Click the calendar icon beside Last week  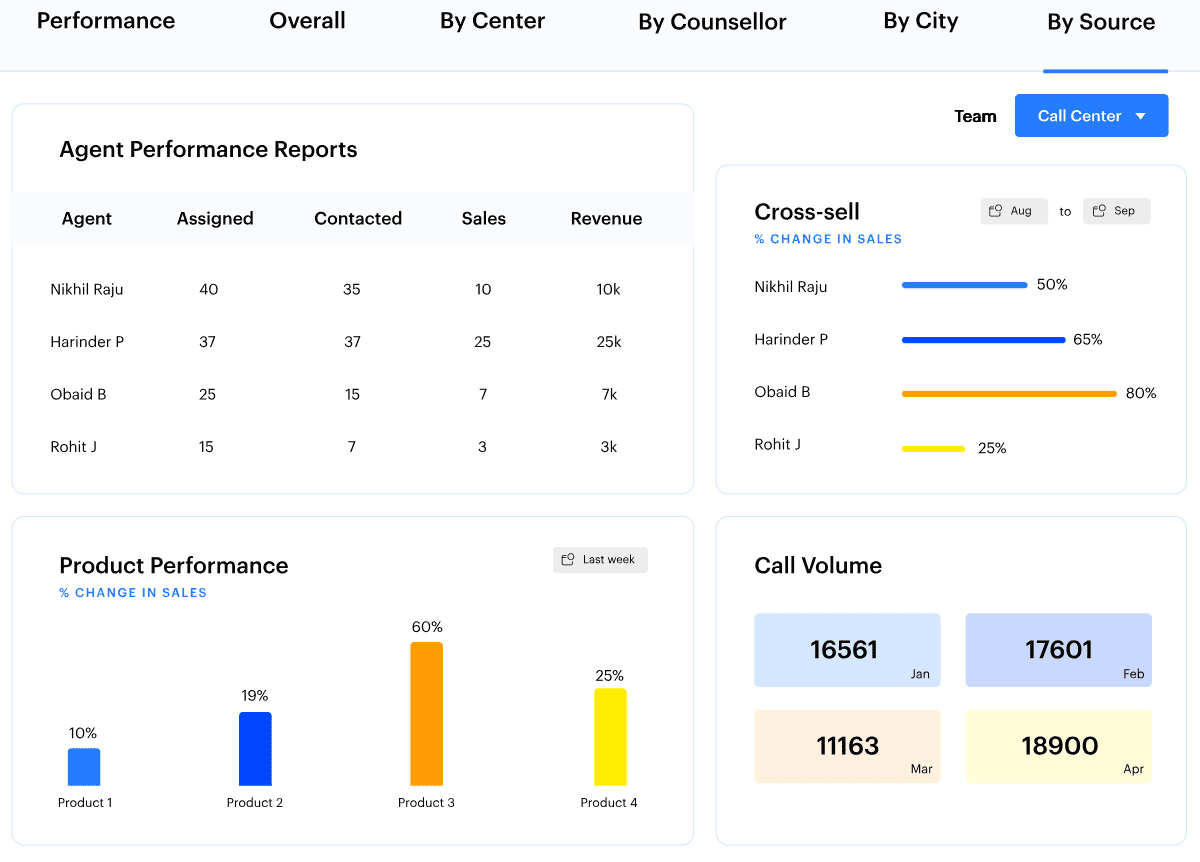(x=568, y=560)
